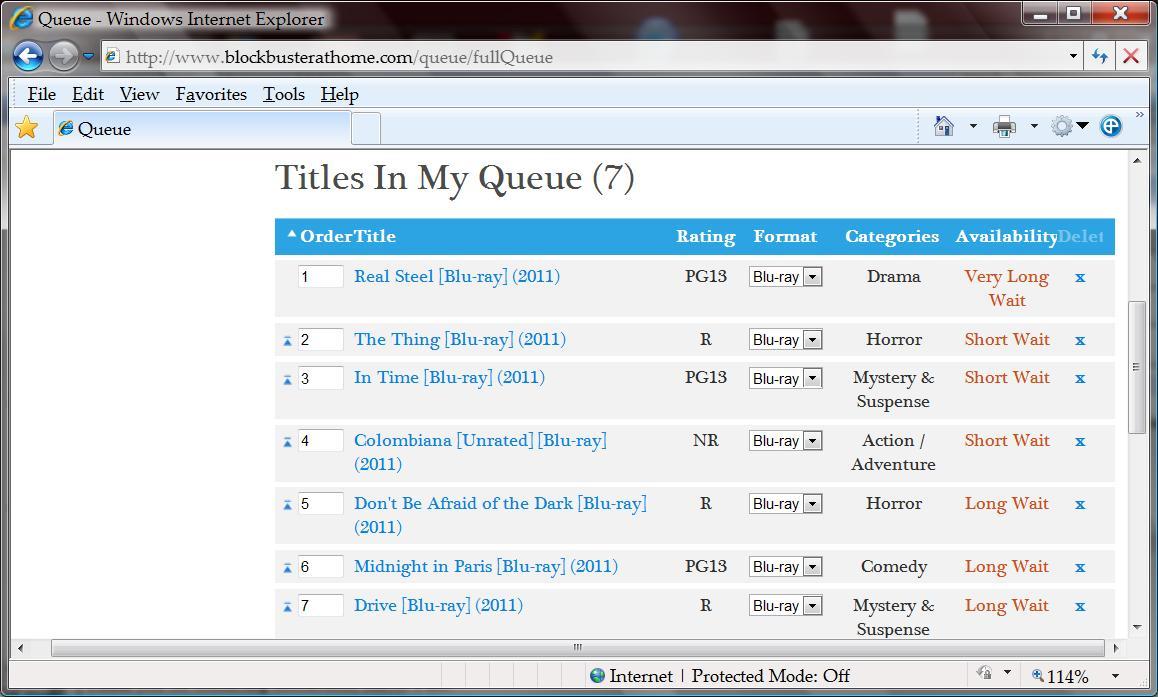Image resolution: width=1158 pixels, height=697 pixels.
Task: Move Midnight in Paris to top of queue
Action: pos(287,568)
